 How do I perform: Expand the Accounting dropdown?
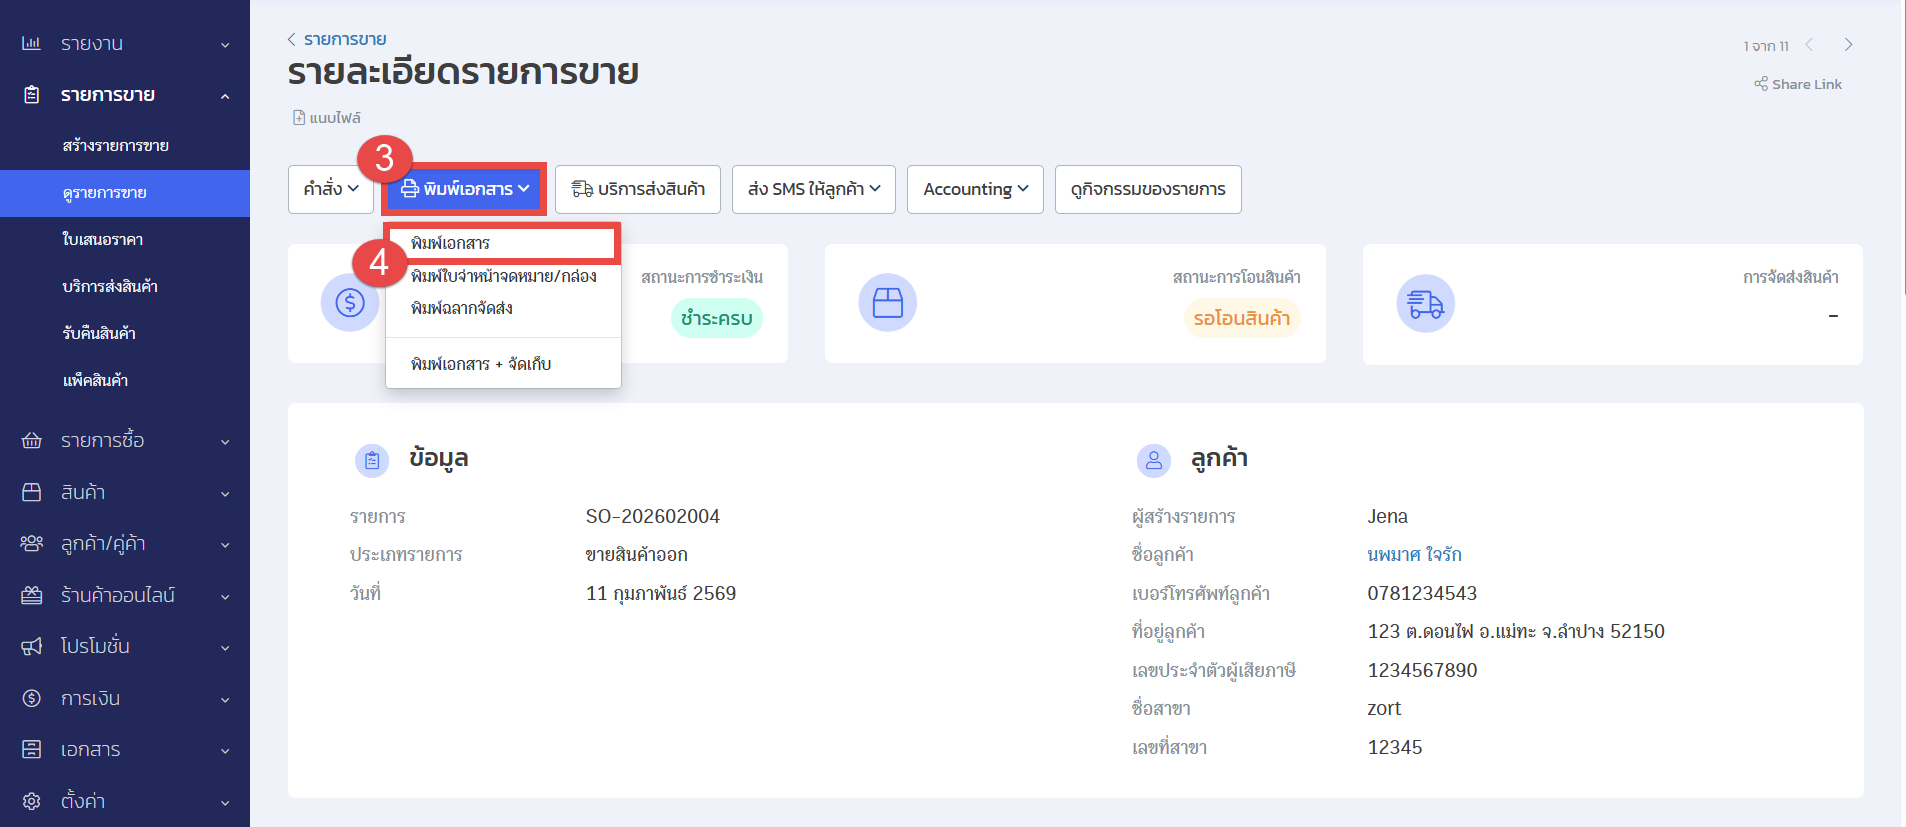[975, 189]
